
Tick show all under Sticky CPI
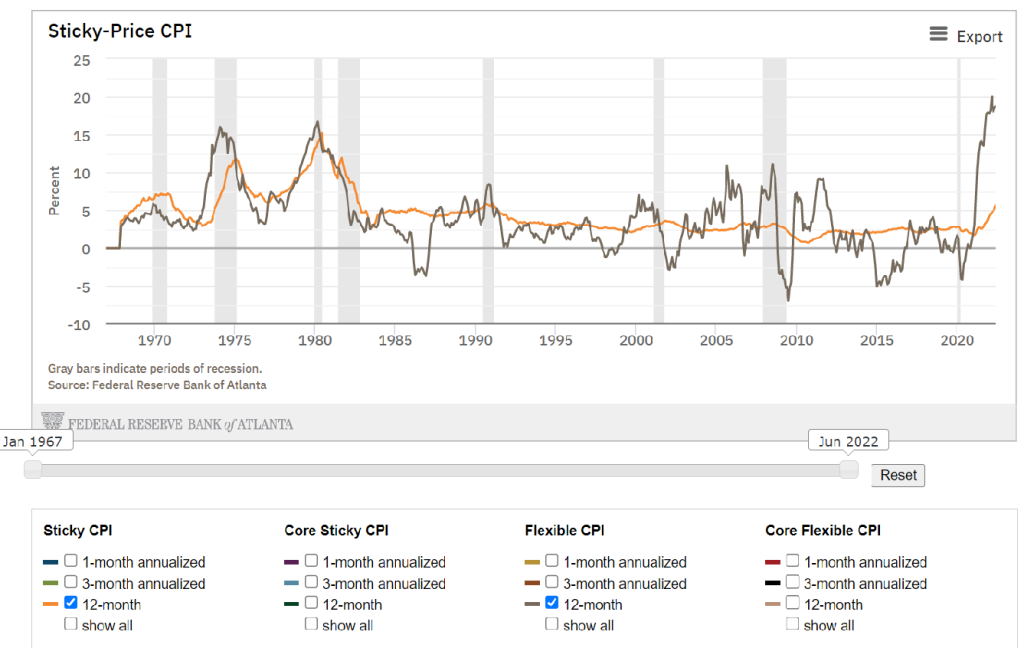71,624
